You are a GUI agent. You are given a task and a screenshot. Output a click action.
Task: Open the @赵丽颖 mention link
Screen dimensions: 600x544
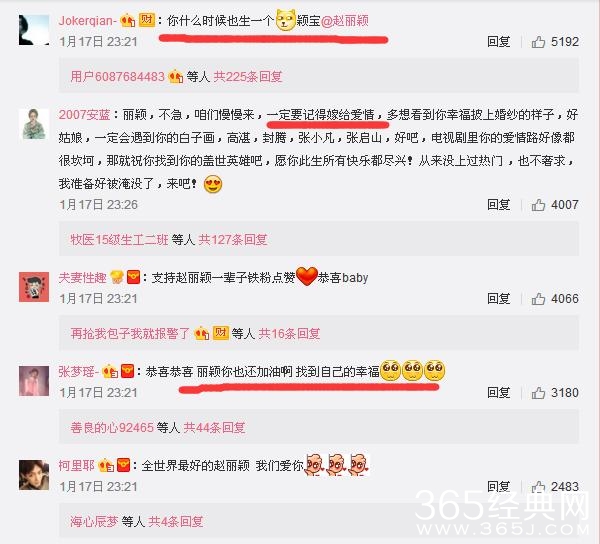344,20
